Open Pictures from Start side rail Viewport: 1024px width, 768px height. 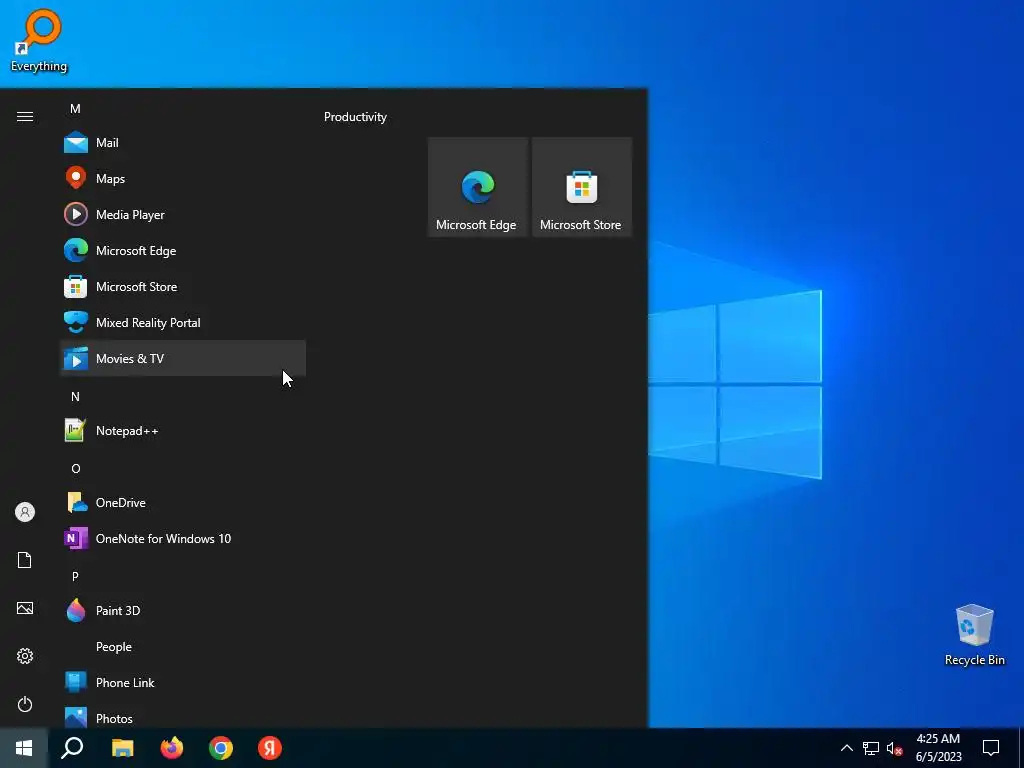coord(25,608)
